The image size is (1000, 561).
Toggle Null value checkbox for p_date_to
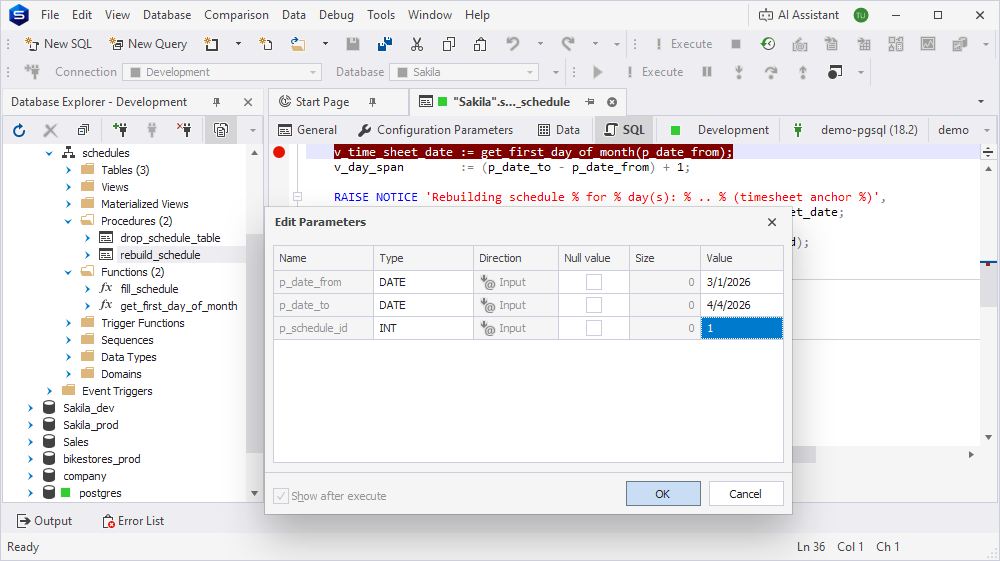coord(594,305)
